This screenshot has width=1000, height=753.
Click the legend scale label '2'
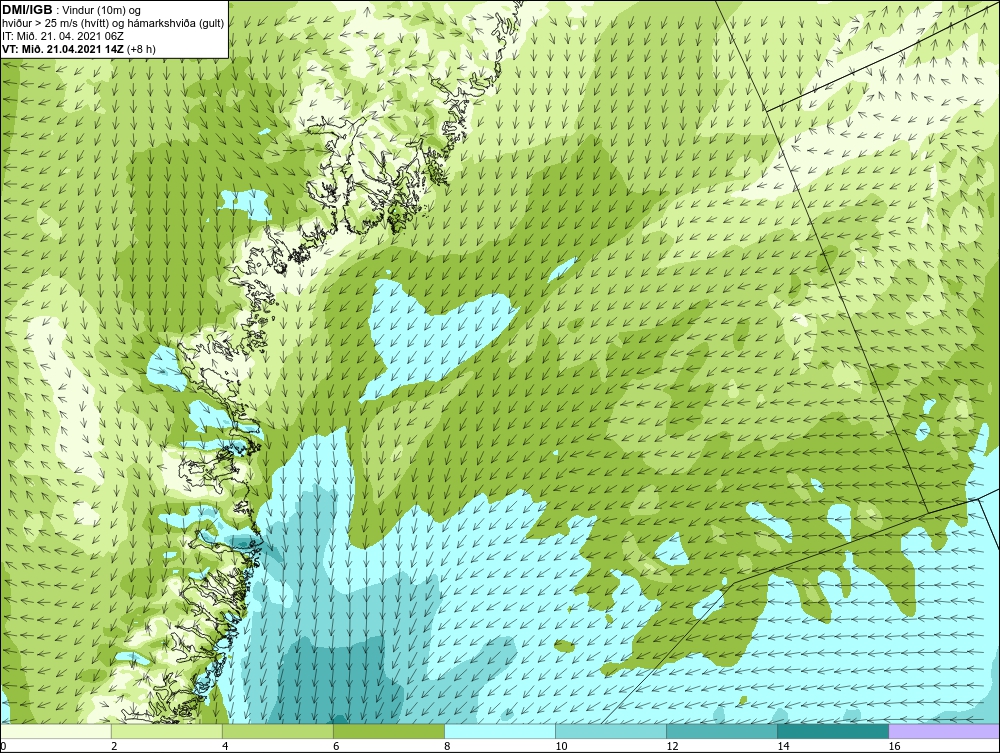pyautogui.click(x=114, y=747)
